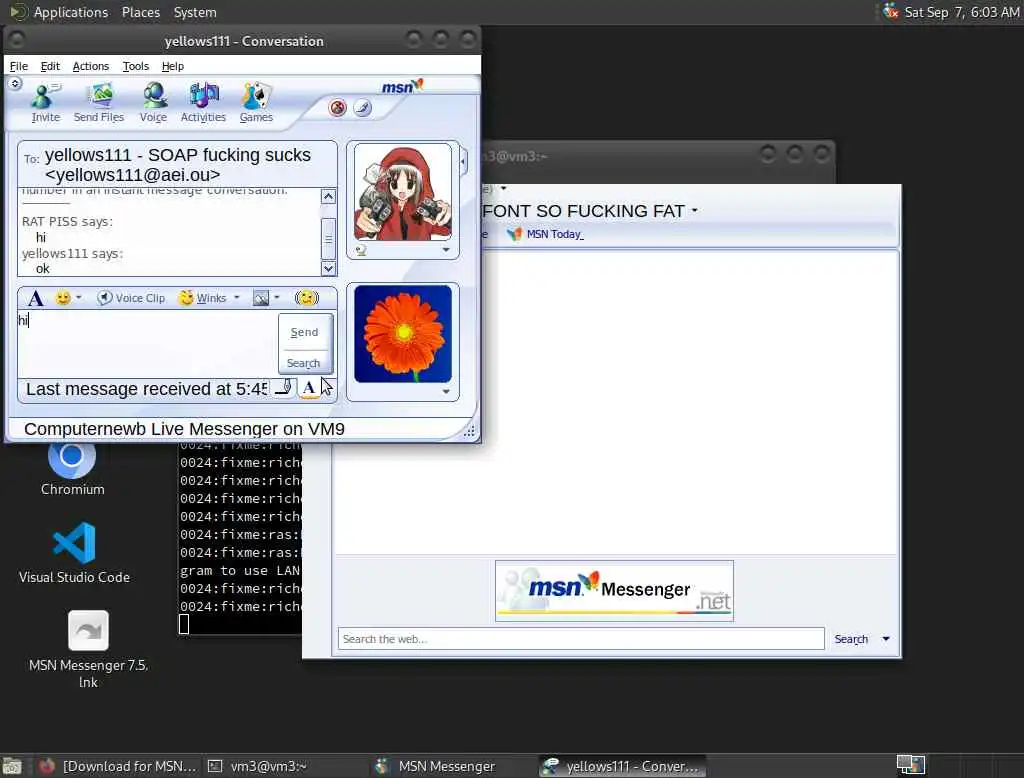Open emoticon dropdown arrow

point(78,298)
